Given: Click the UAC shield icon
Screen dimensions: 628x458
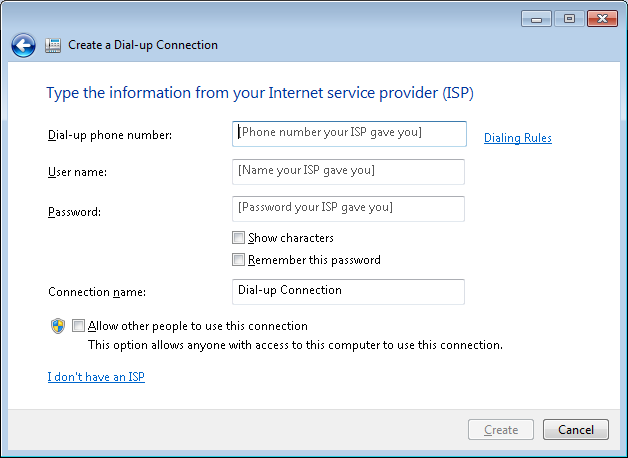Looking at the screenshot, I should tap(58, 326).
